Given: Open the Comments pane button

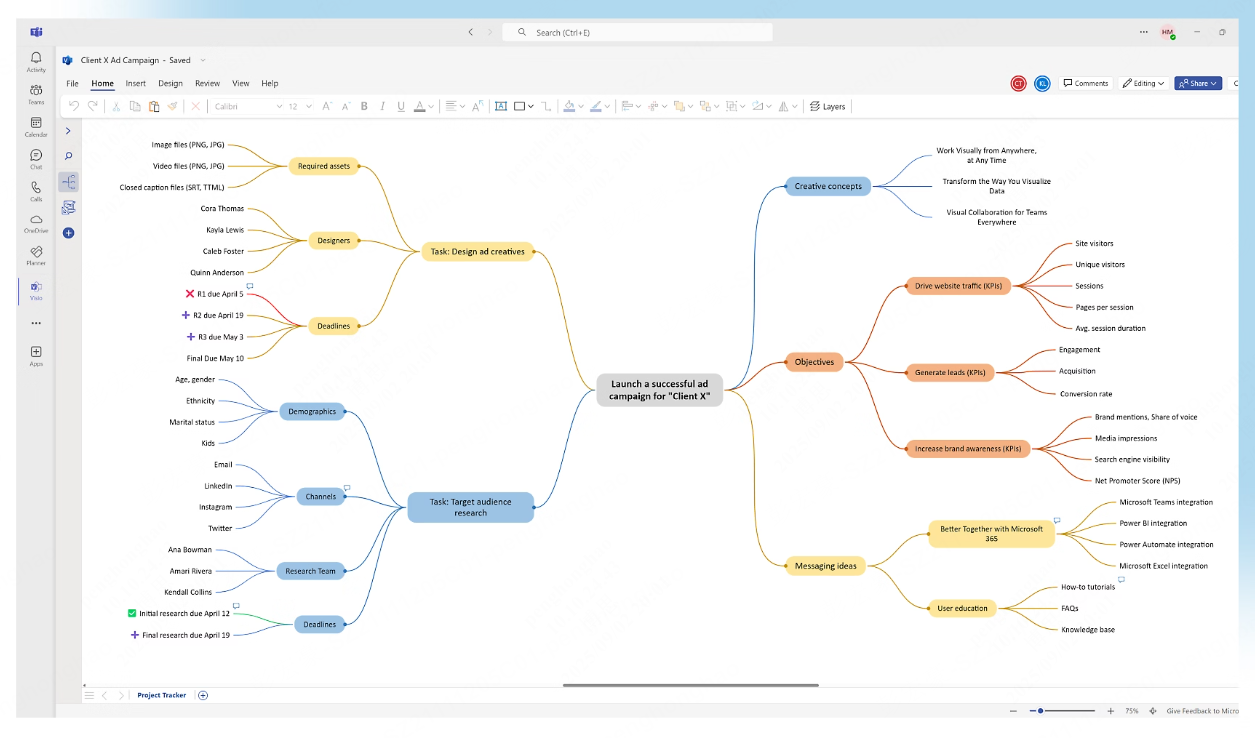Looking at the screenshot, I should [1086, 83].
